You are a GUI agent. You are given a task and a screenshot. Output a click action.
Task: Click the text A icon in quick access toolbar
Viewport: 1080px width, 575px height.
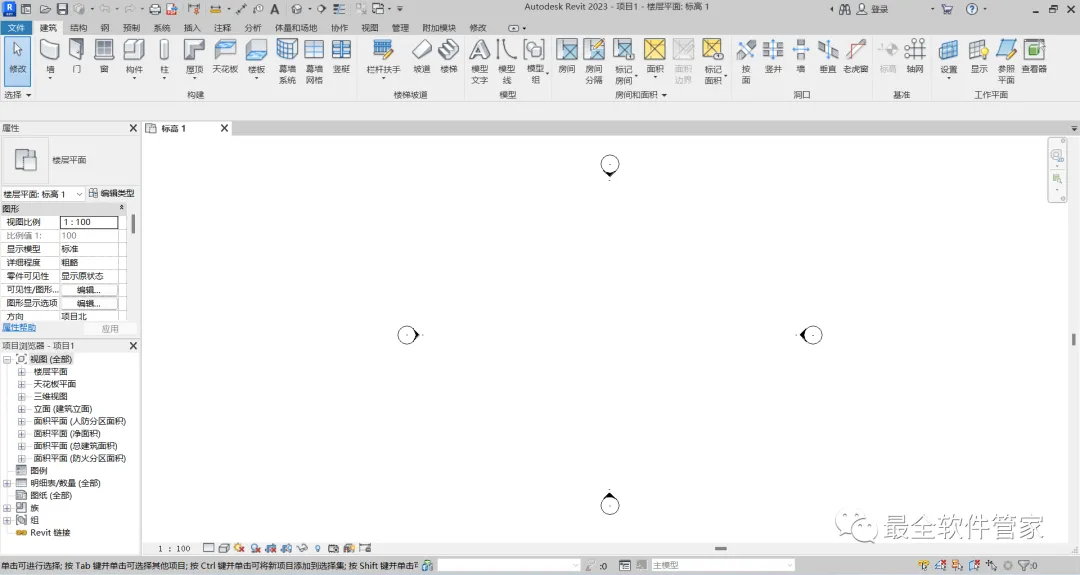[275, 9]
